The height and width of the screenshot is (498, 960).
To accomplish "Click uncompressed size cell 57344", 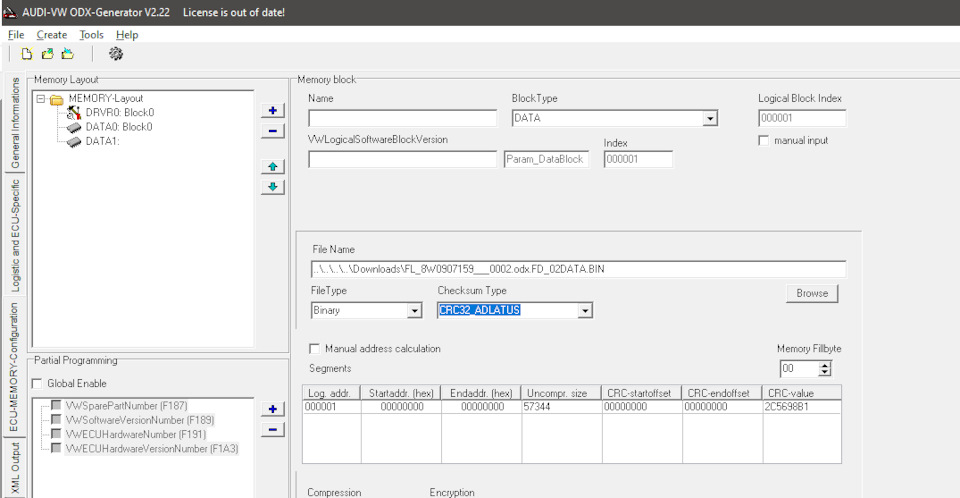I will 561,407.
